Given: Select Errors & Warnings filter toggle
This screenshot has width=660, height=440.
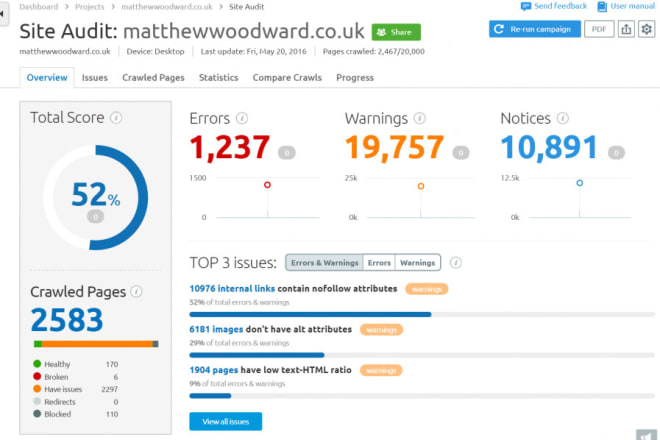Looking at the screenshot, I should click(325, 263).
